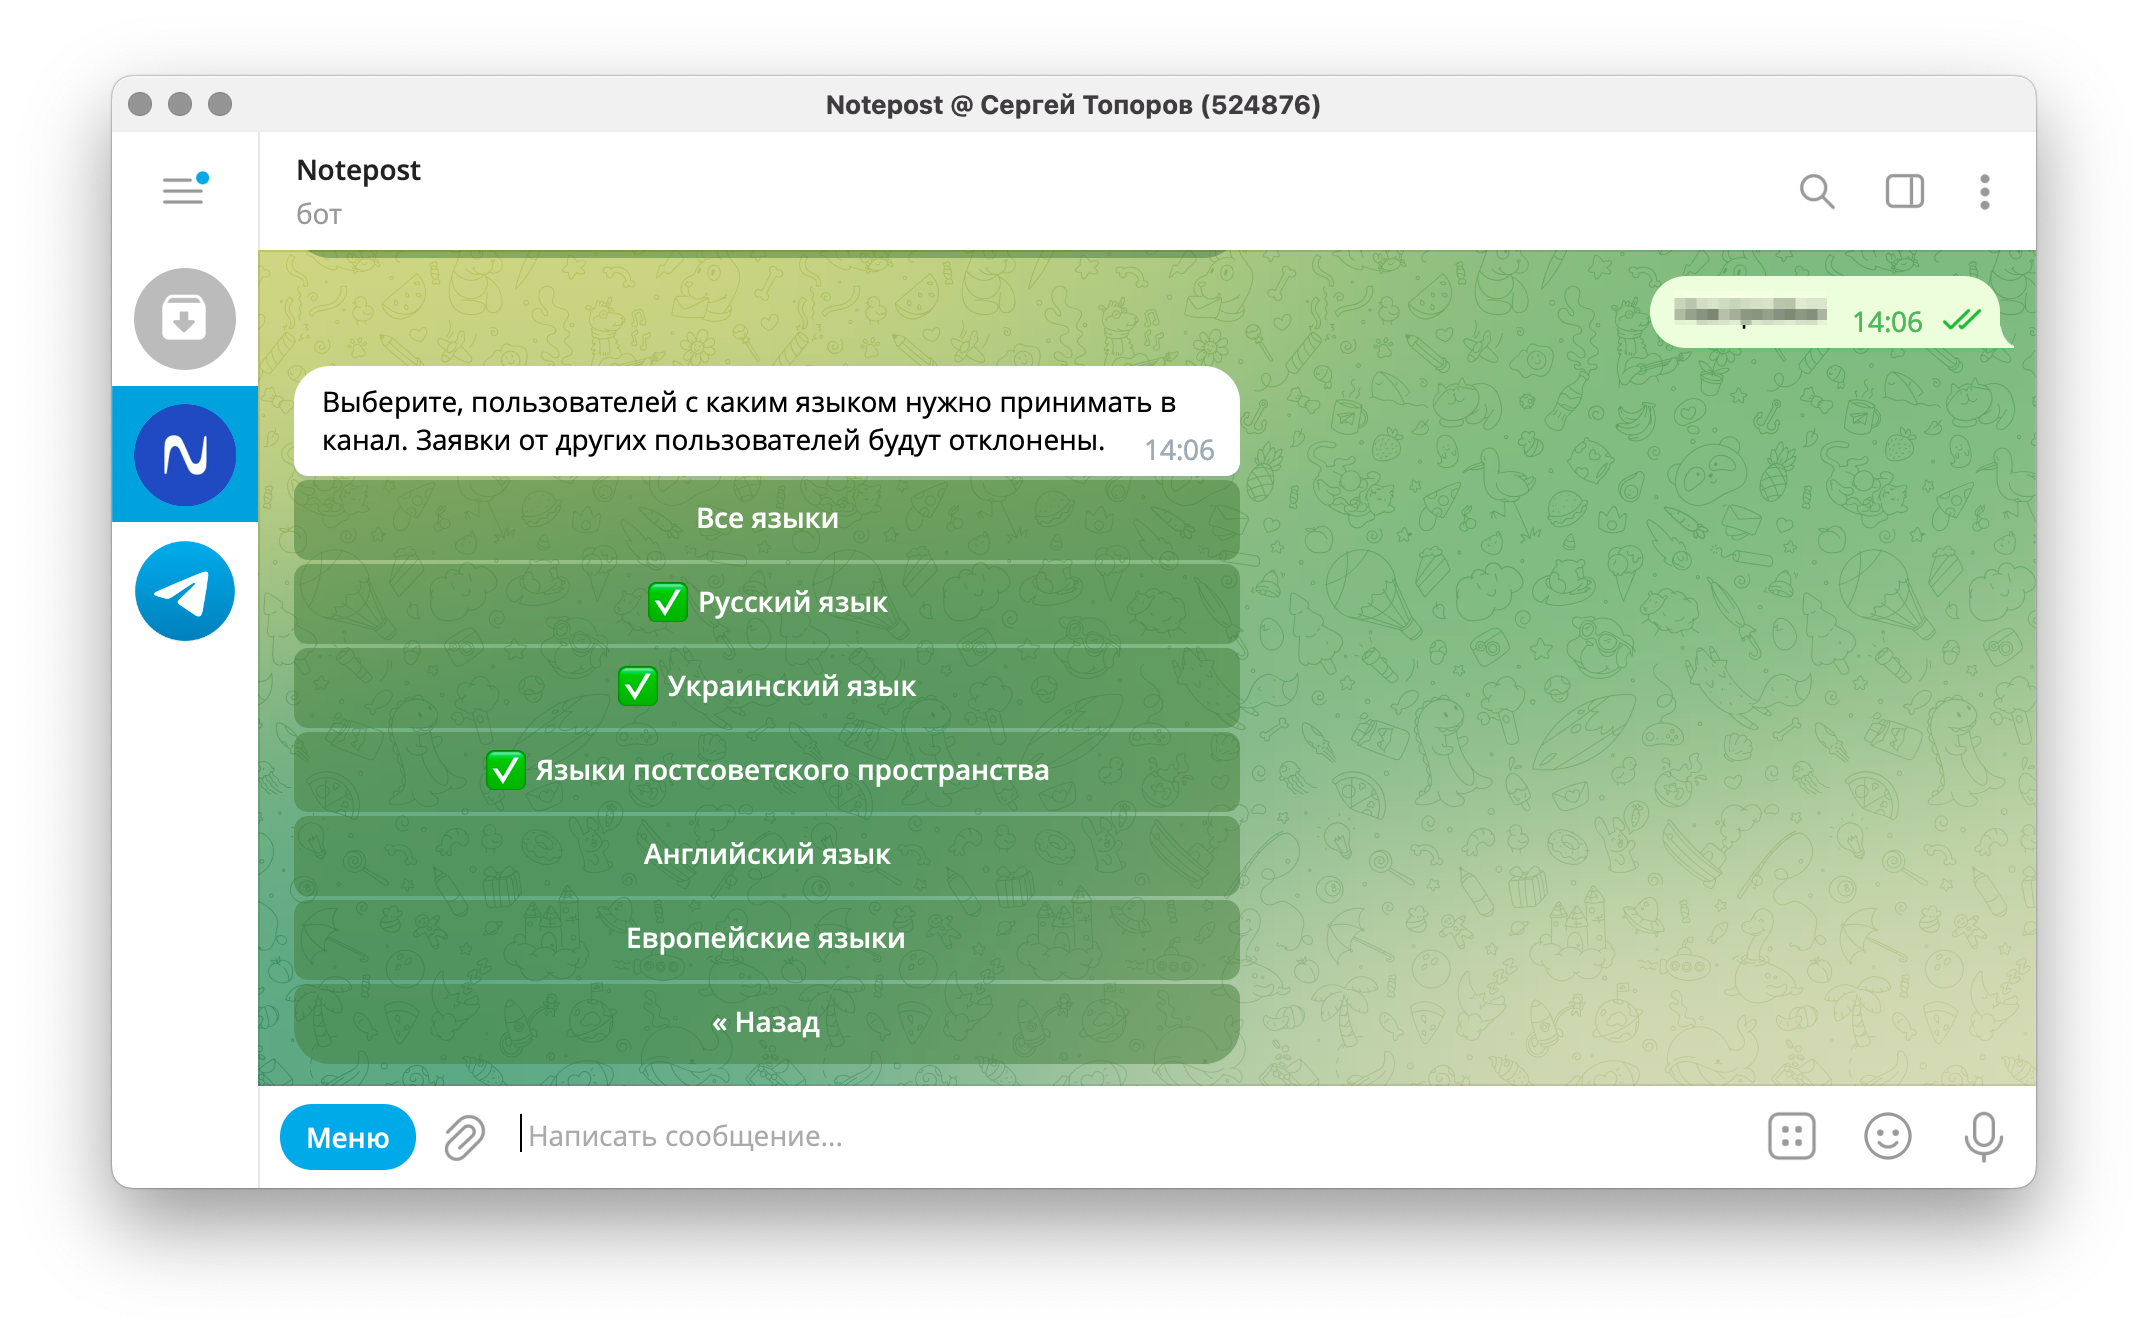Click the microphone voice message icon

(x=1983, y=1137)
